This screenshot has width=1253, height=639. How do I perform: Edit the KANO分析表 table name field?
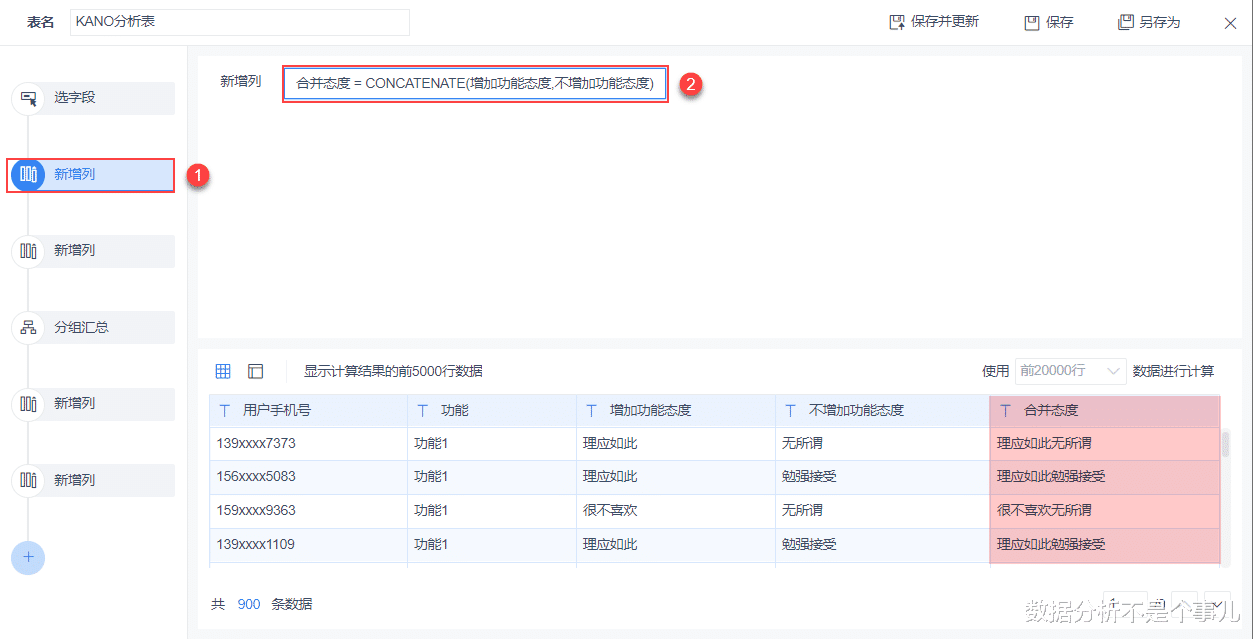tap(238, 21)
